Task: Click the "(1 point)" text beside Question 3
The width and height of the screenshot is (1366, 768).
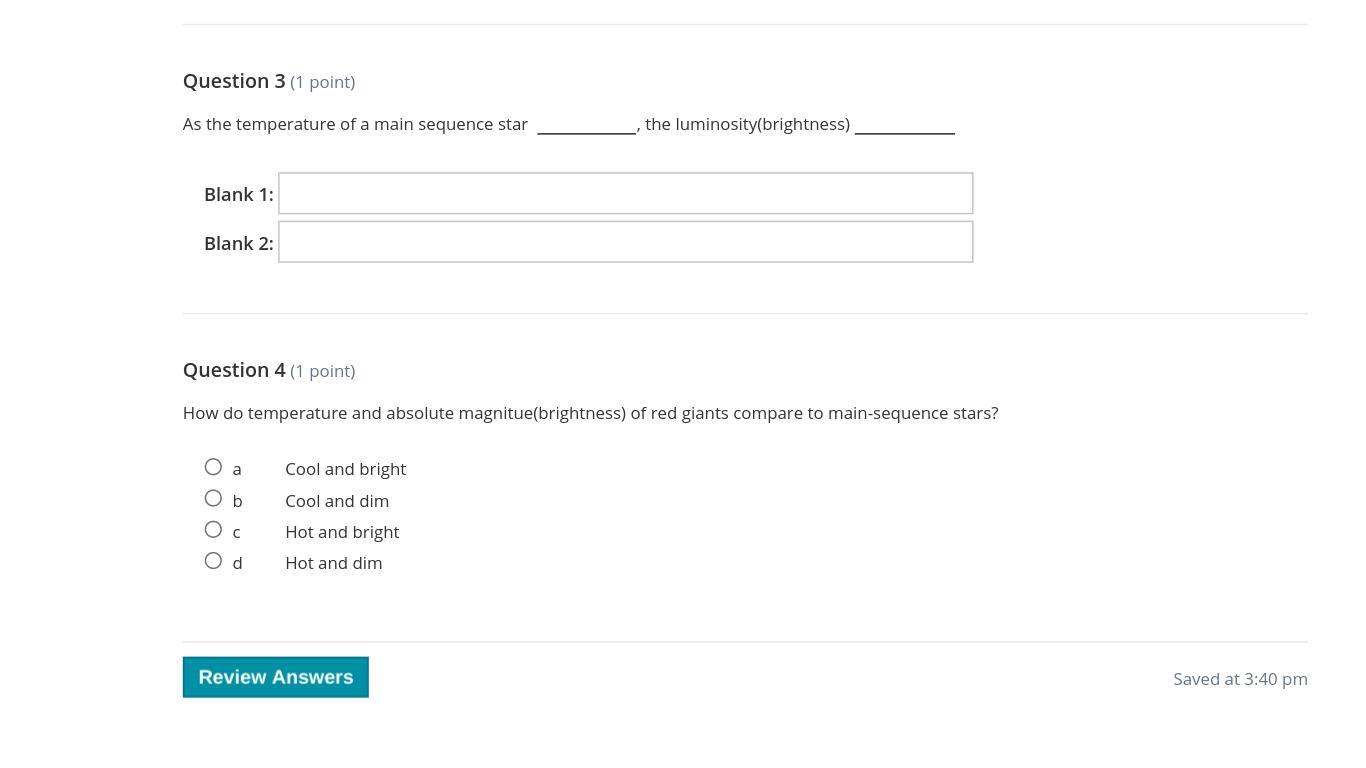Action: 322,82
